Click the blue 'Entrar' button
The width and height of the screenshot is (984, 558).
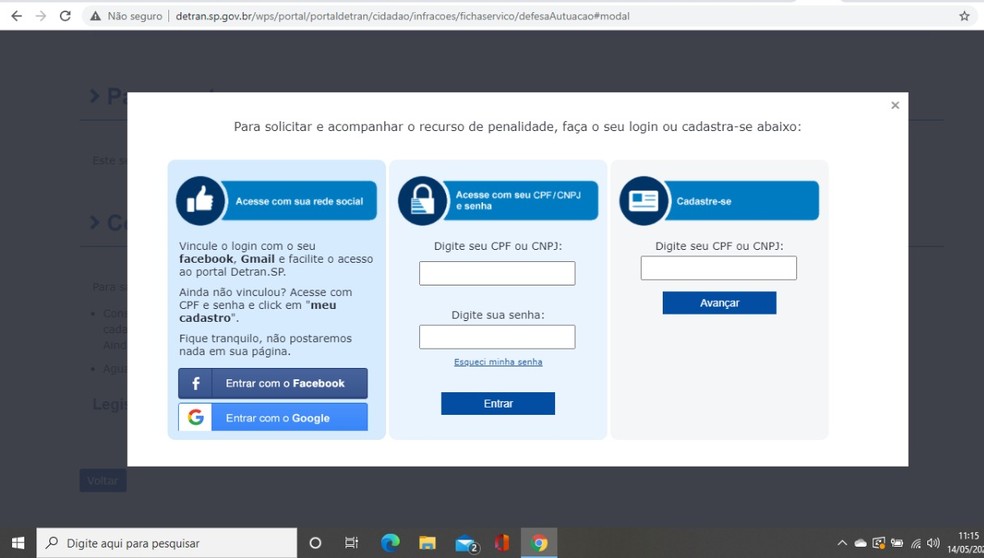(498, 404)
